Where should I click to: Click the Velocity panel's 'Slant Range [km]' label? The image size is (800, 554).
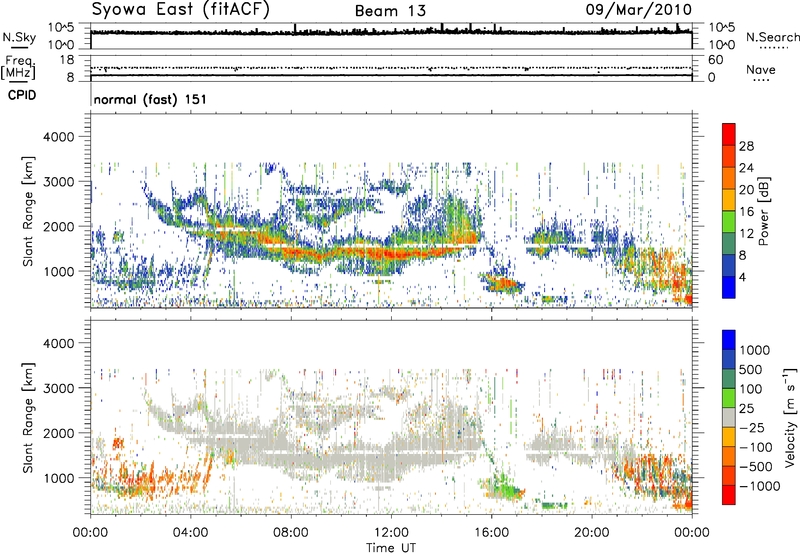(28, 417)
